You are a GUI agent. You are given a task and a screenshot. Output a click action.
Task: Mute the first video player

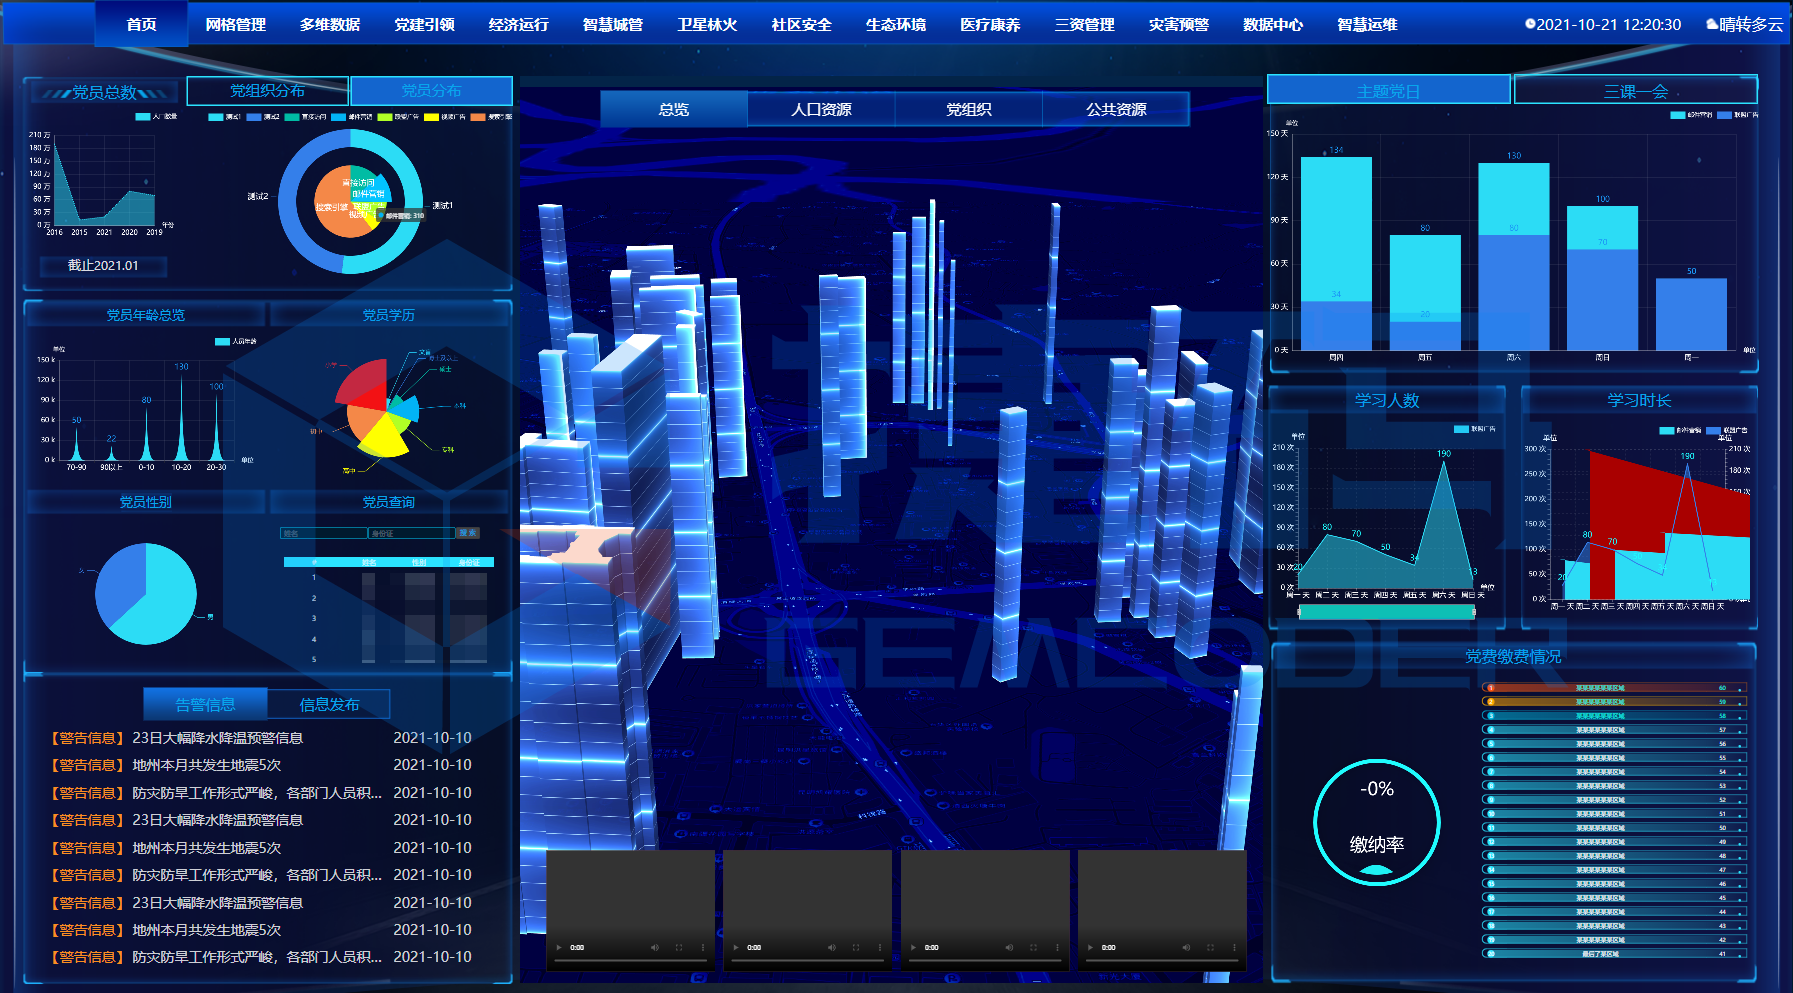click(x=655, y=947)
